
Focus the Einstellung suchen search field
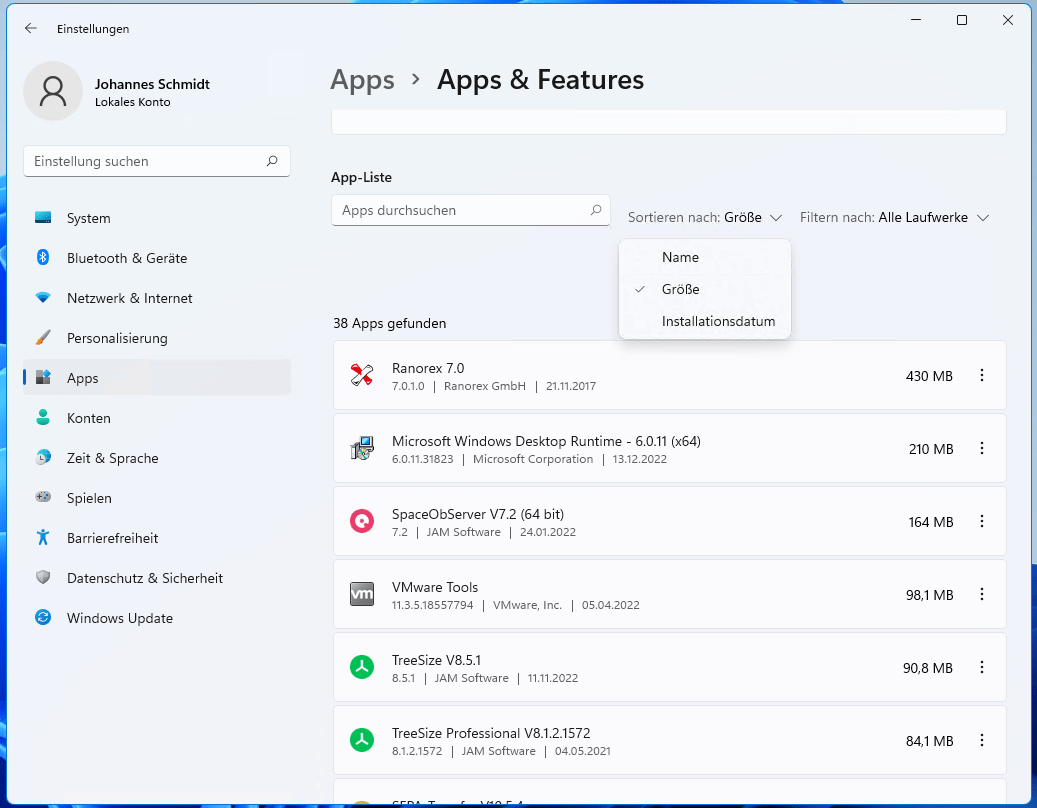click(x=157, y=161)
